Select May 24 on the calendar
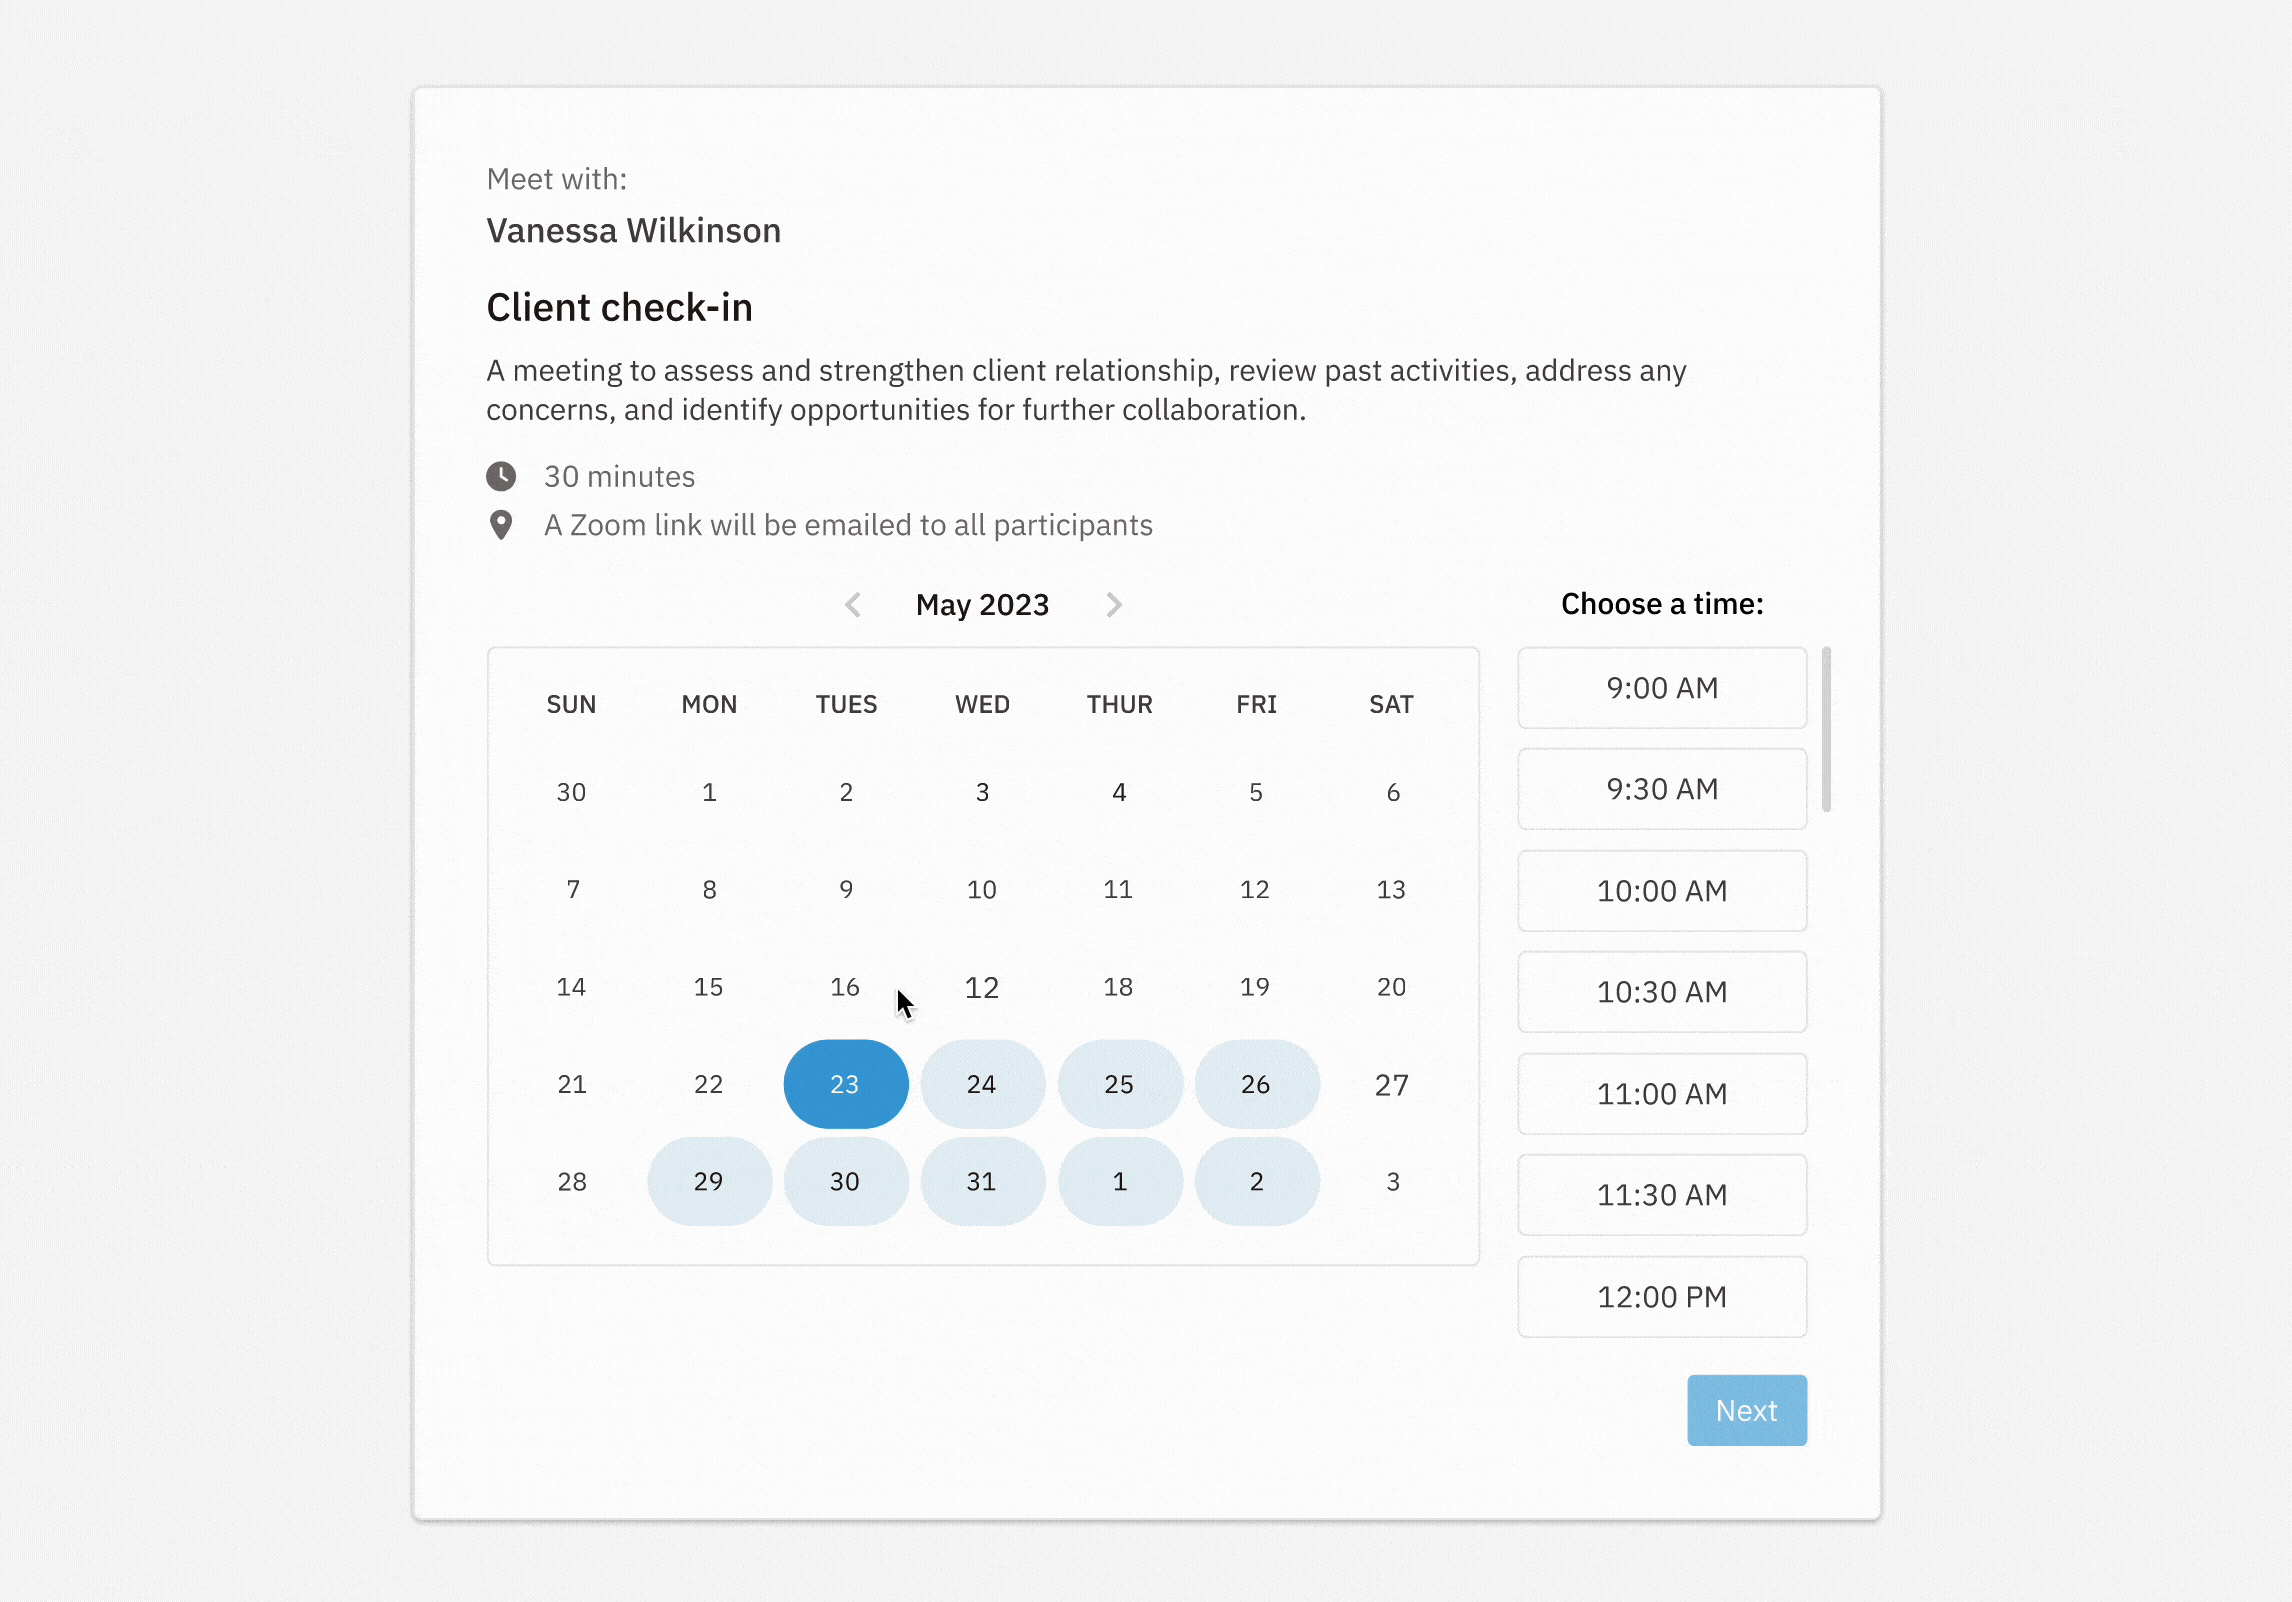Screen dimensions: 2292x1602 click(x=982, y=1084)
